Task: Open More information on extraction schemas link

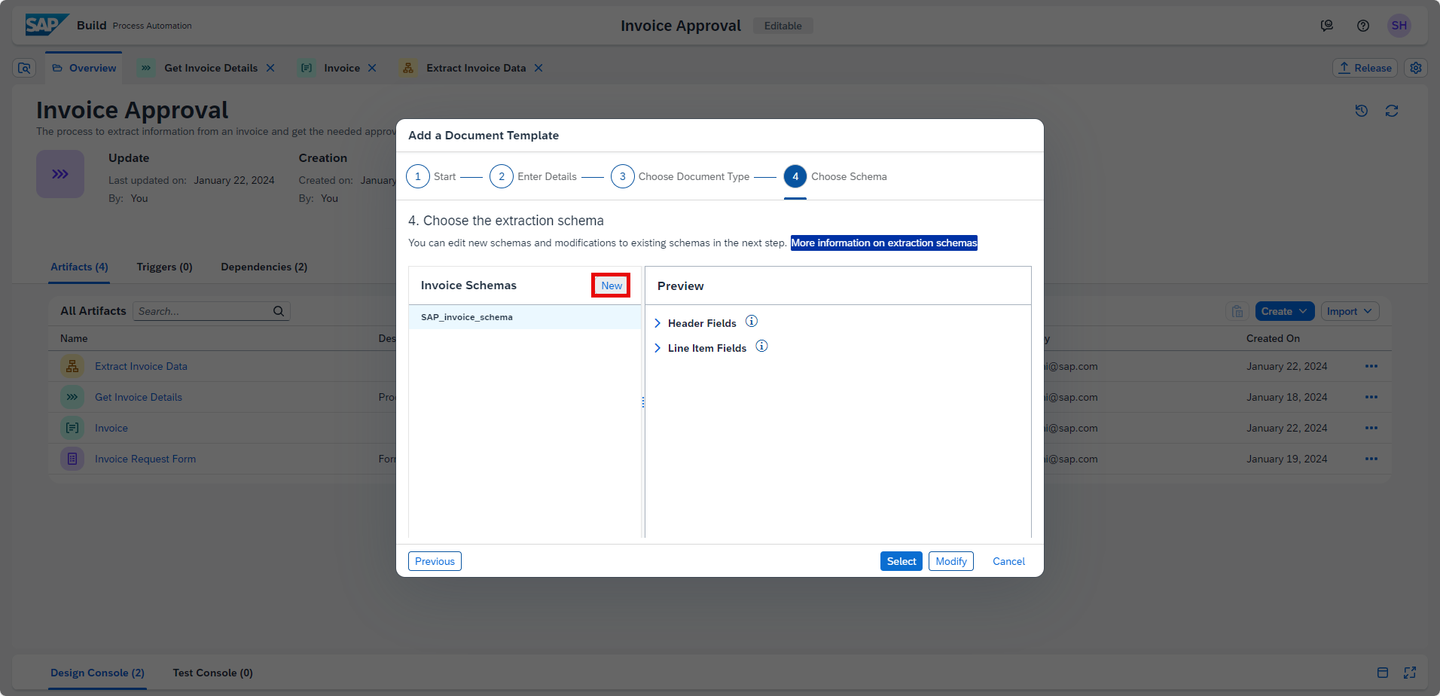Action: pyautogui.click(x=884, y=243)
